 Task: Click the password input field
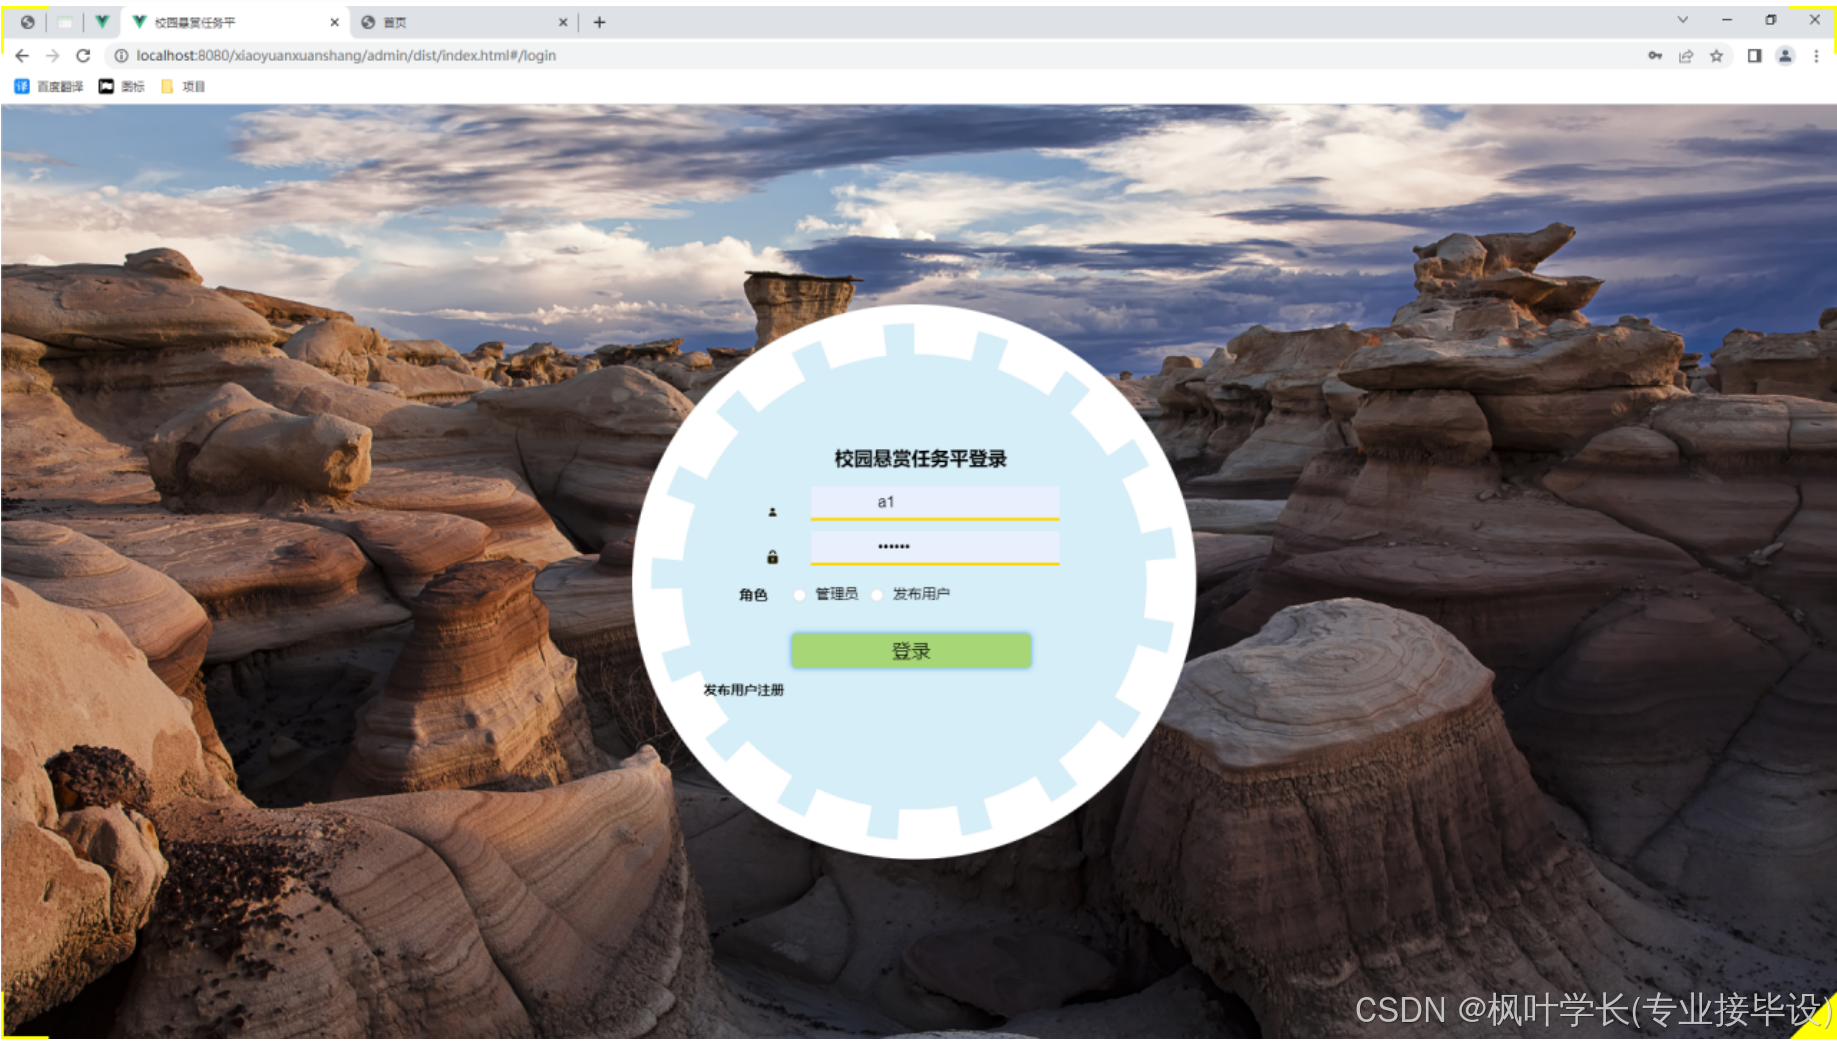(934, 547)
